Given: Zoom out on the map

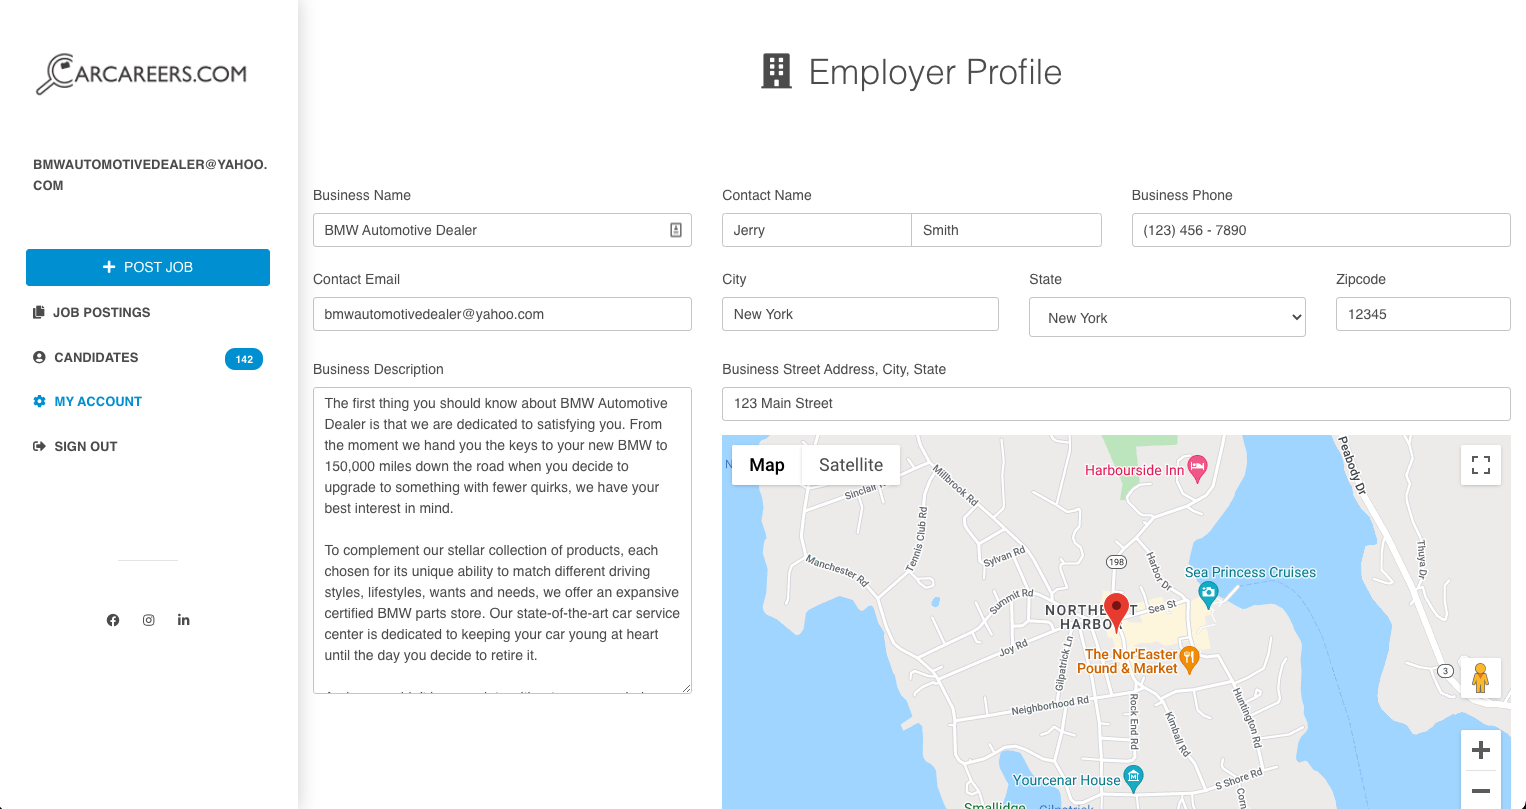Looking at the screenshot, I should 1481,790.
